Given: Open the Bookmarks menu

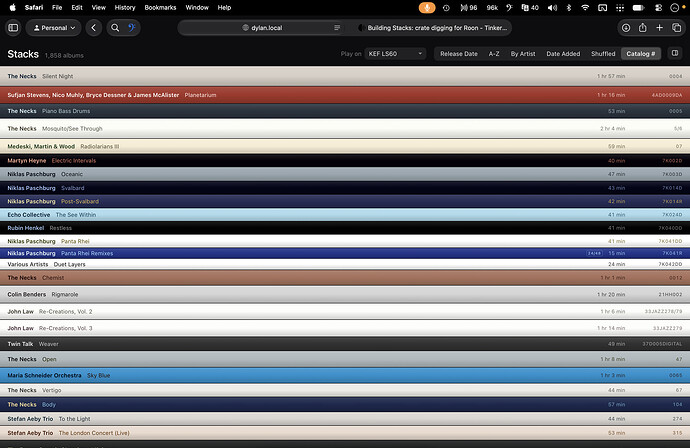Looking at the screenshot, I should (160, 7).
